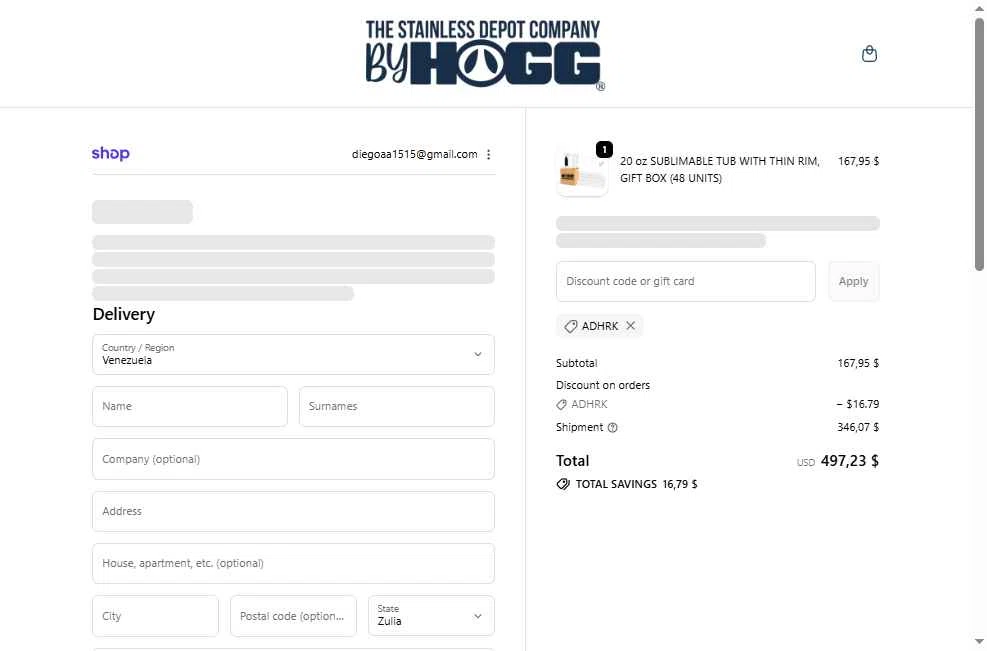Click the 497,23 $ total amount
This screenshot has height=651, width=987.
850,461
